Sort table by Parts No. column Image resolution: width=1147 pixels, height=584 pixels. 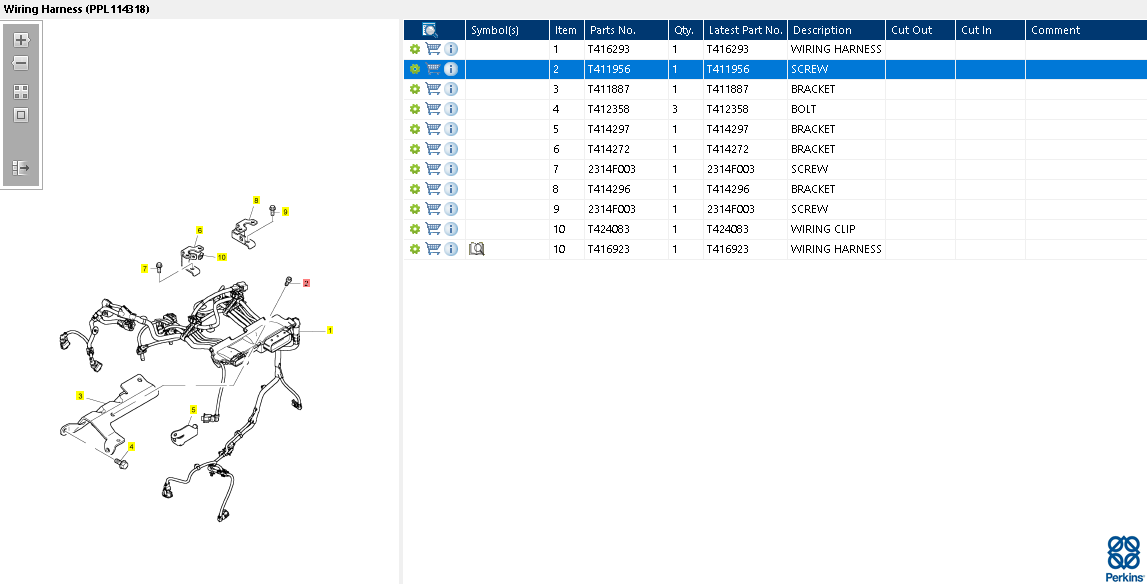(x=625, y=30)
